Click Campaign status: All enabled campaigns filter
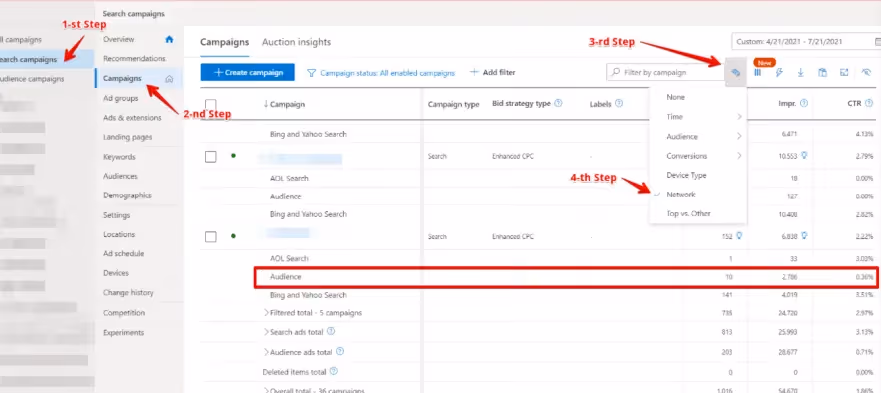This screenshot has height=393, width=881. pos(382,73)
